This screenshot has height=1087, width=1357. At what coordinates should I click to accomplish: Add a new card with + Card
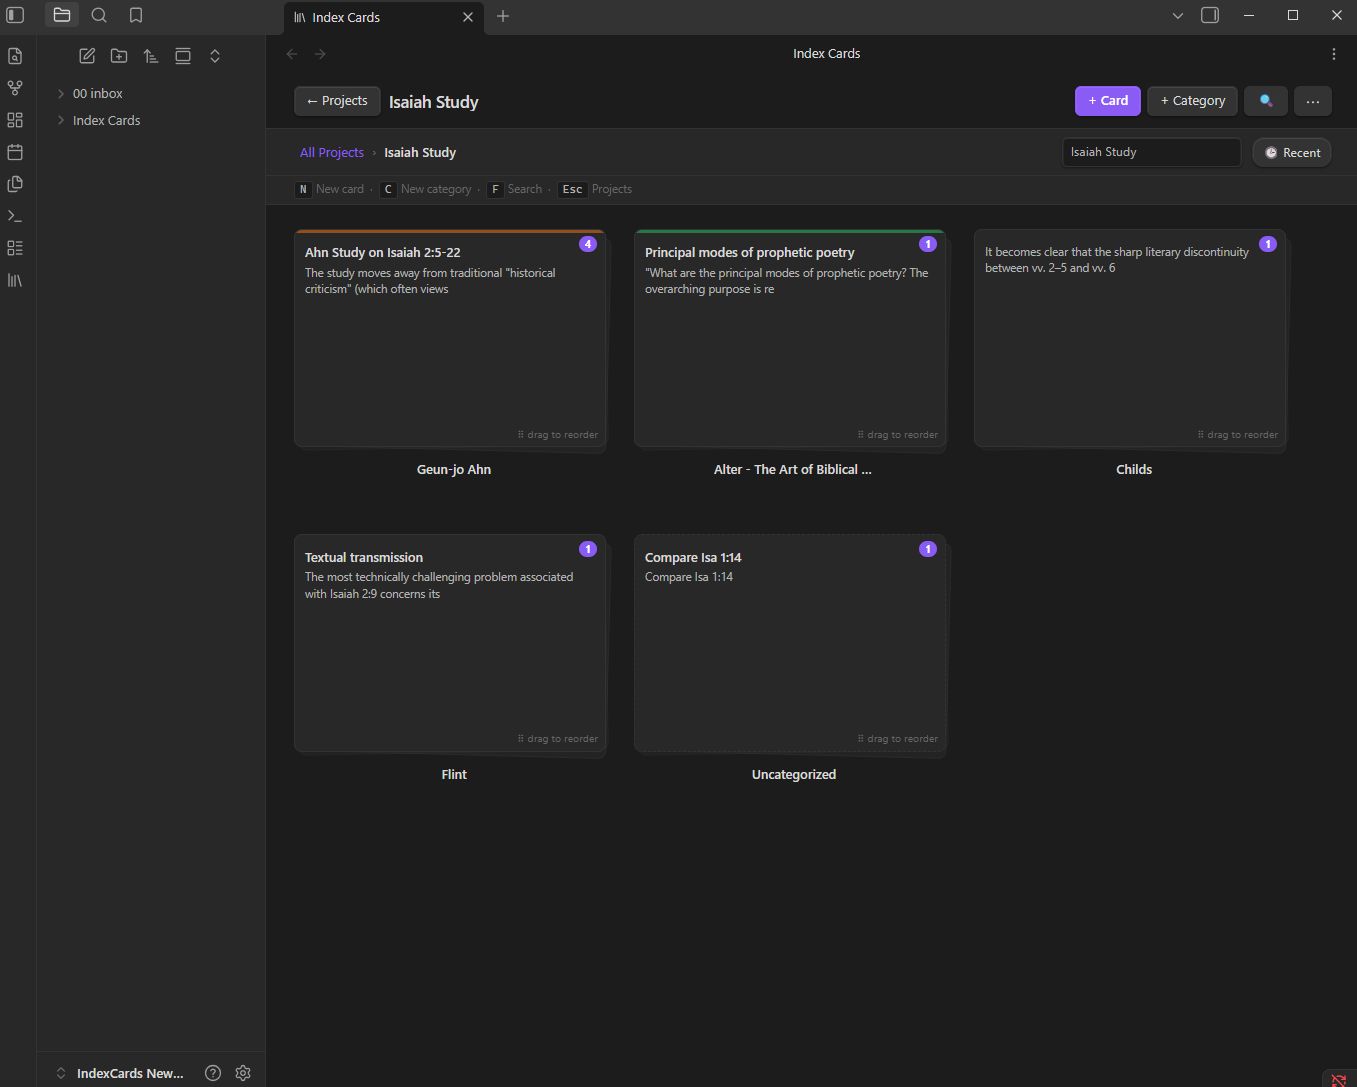(1108, 101)
